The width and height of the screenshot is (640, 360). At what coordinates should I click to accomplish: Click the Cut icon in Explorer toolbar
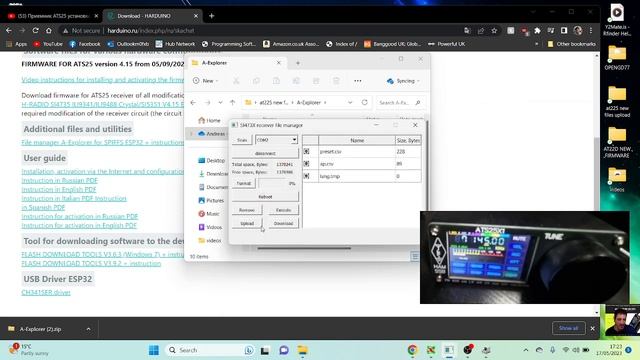pos(236,81)
